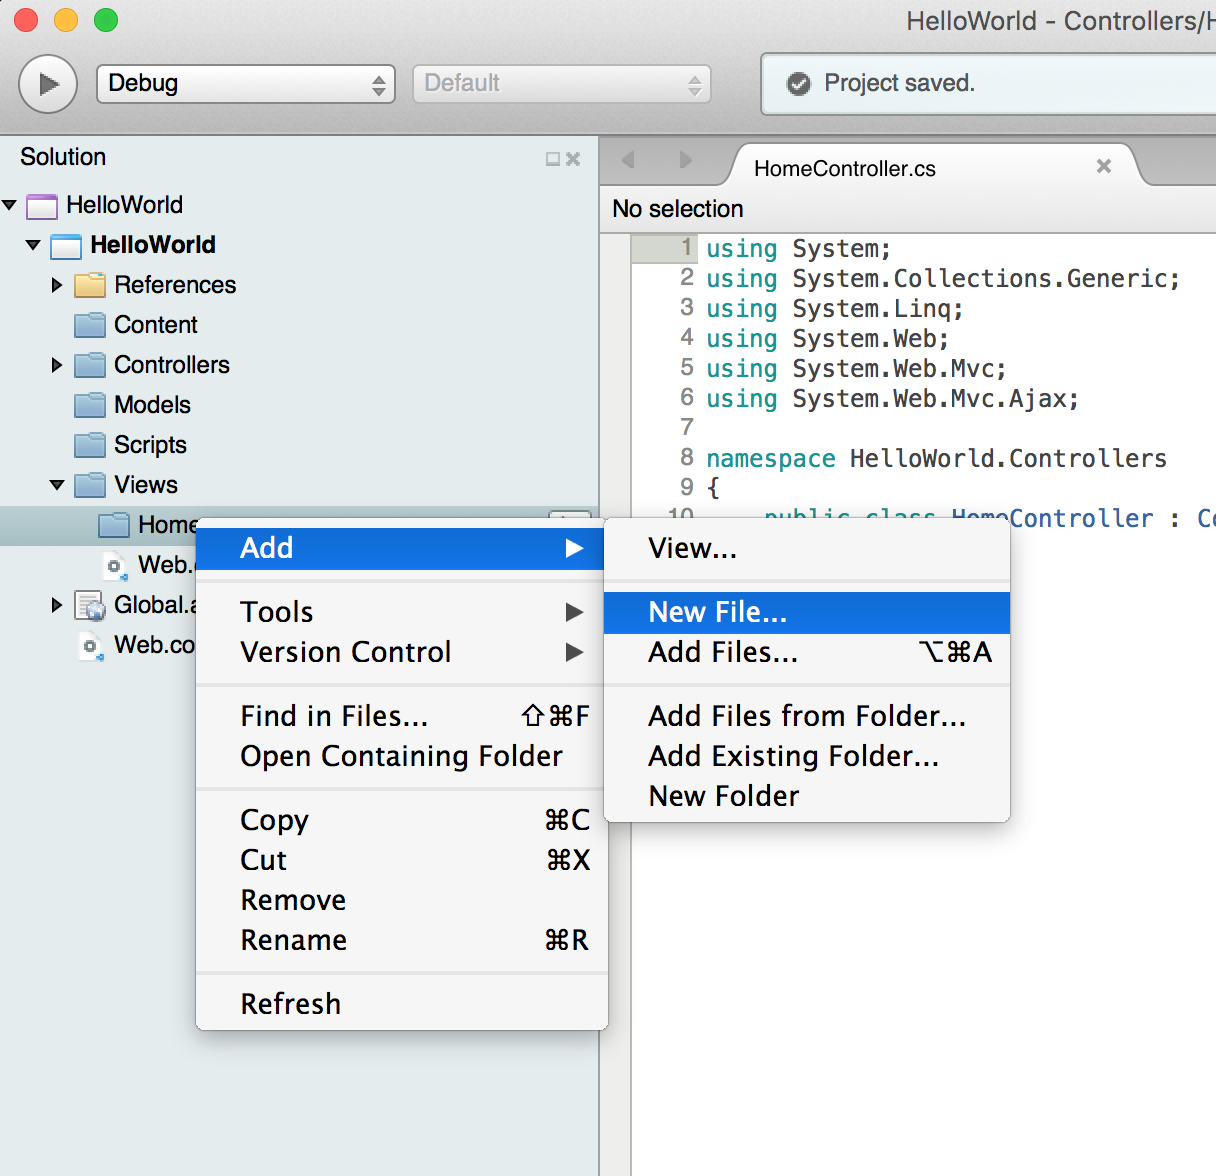Close the Solution pad
The width and height of the screenshot is (1216, 1176).
573,159
